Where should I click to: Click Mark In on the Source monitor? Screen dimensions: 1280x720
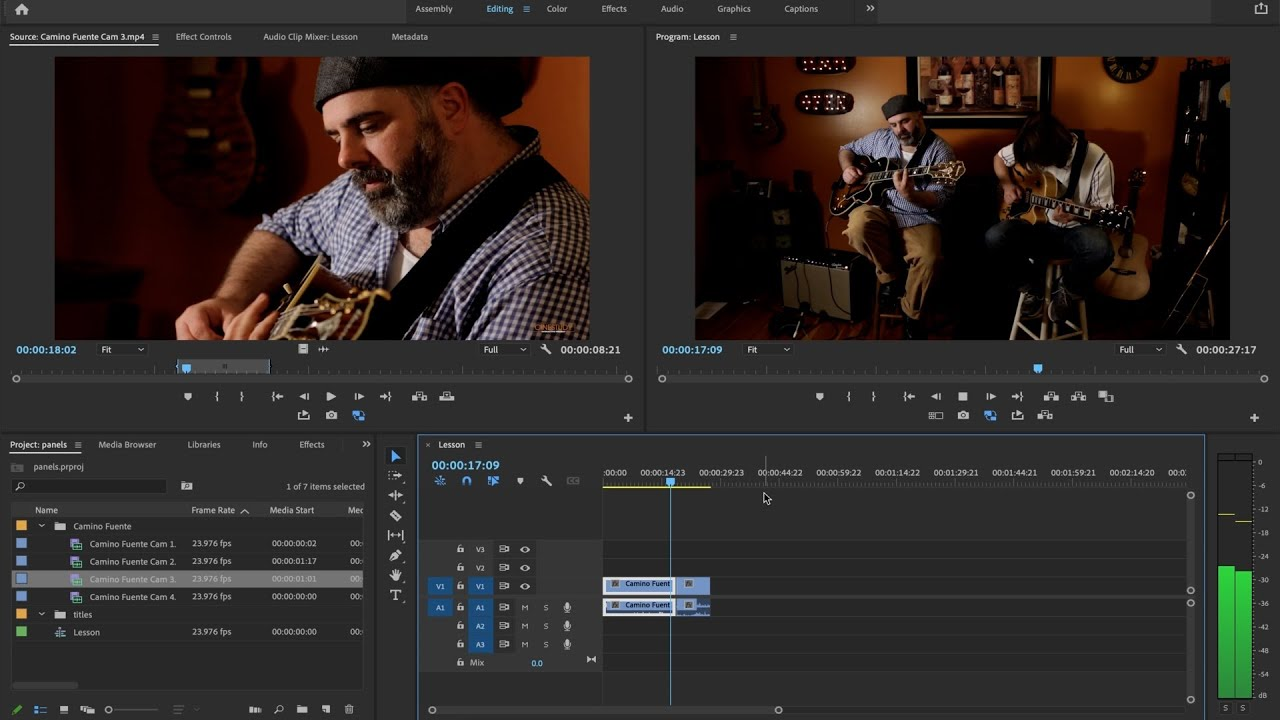[x=217, y=396]
